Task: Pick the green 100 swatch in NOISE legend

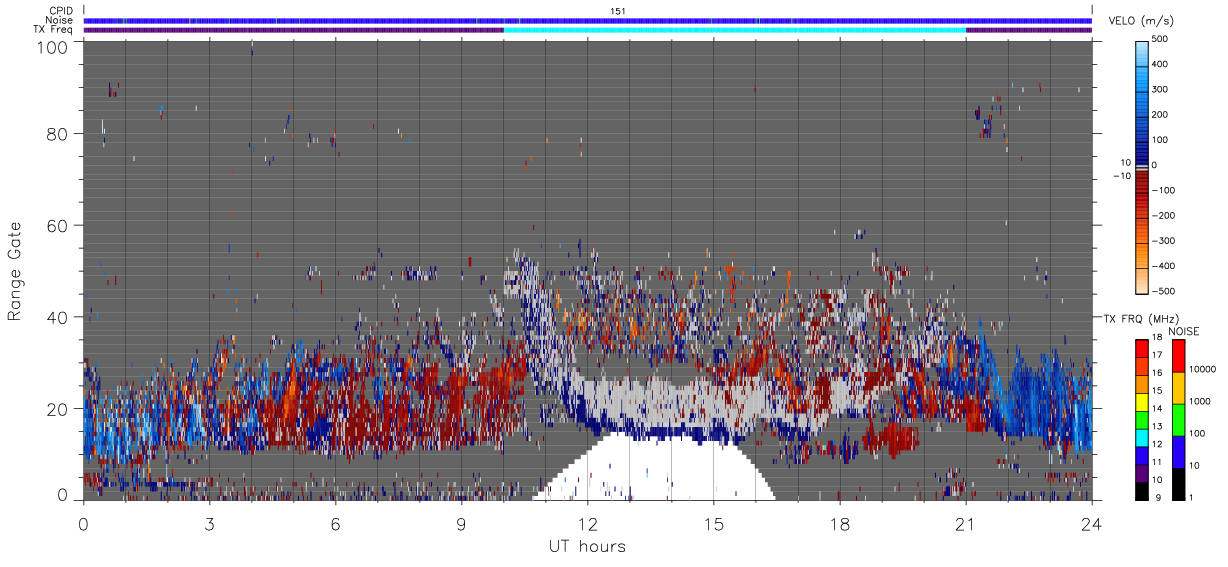Action: point(1178,420)
